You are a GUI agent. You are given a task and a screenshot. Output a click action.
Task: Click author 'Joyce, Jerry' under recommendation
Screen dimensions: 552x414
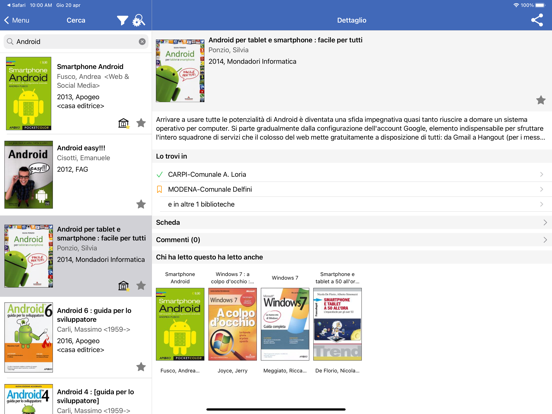pyautogui.click(x=232, y=371)
